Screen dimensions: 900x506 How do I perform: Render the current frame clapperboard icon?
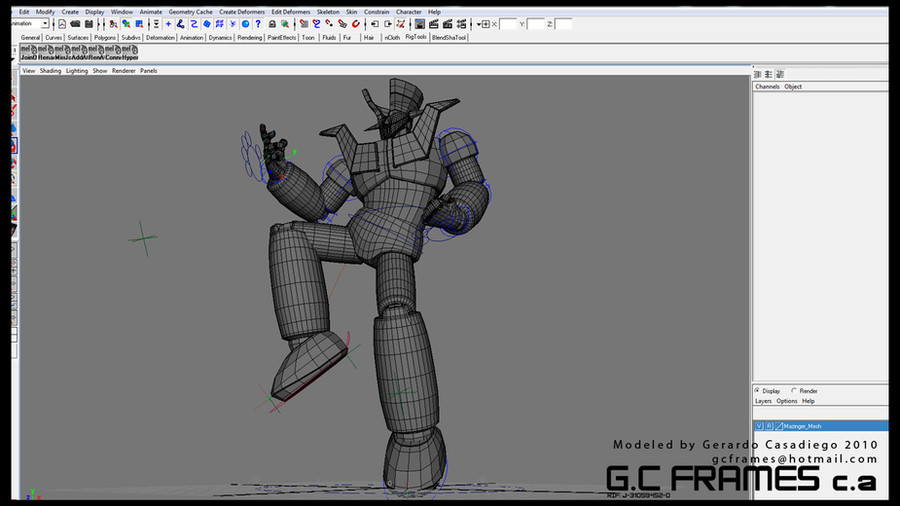pos(434,24)
